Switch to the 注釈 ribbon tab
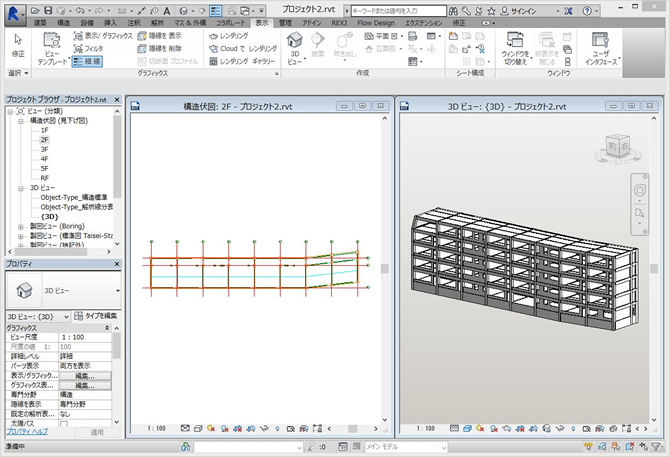 (134, 23)
